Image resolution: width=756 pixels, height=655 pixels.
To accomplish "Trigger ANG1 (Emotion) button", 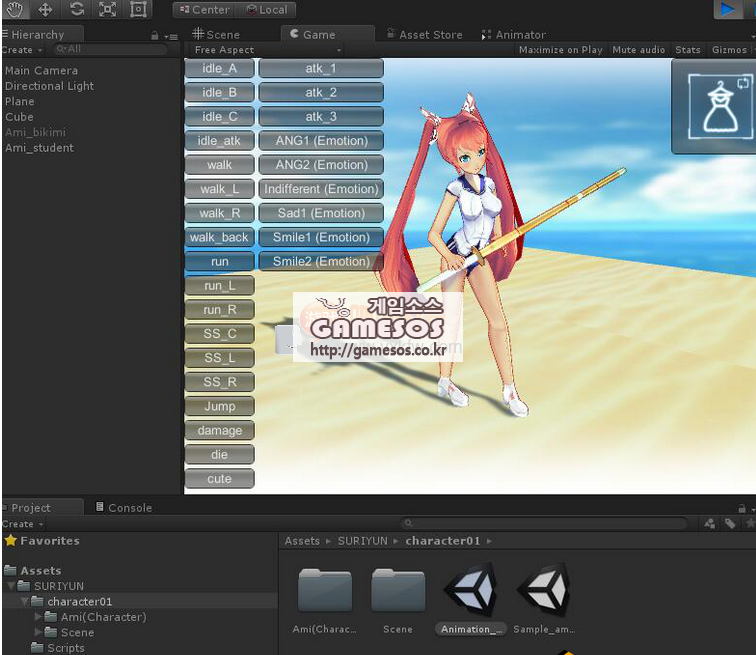I will point(321,141).
